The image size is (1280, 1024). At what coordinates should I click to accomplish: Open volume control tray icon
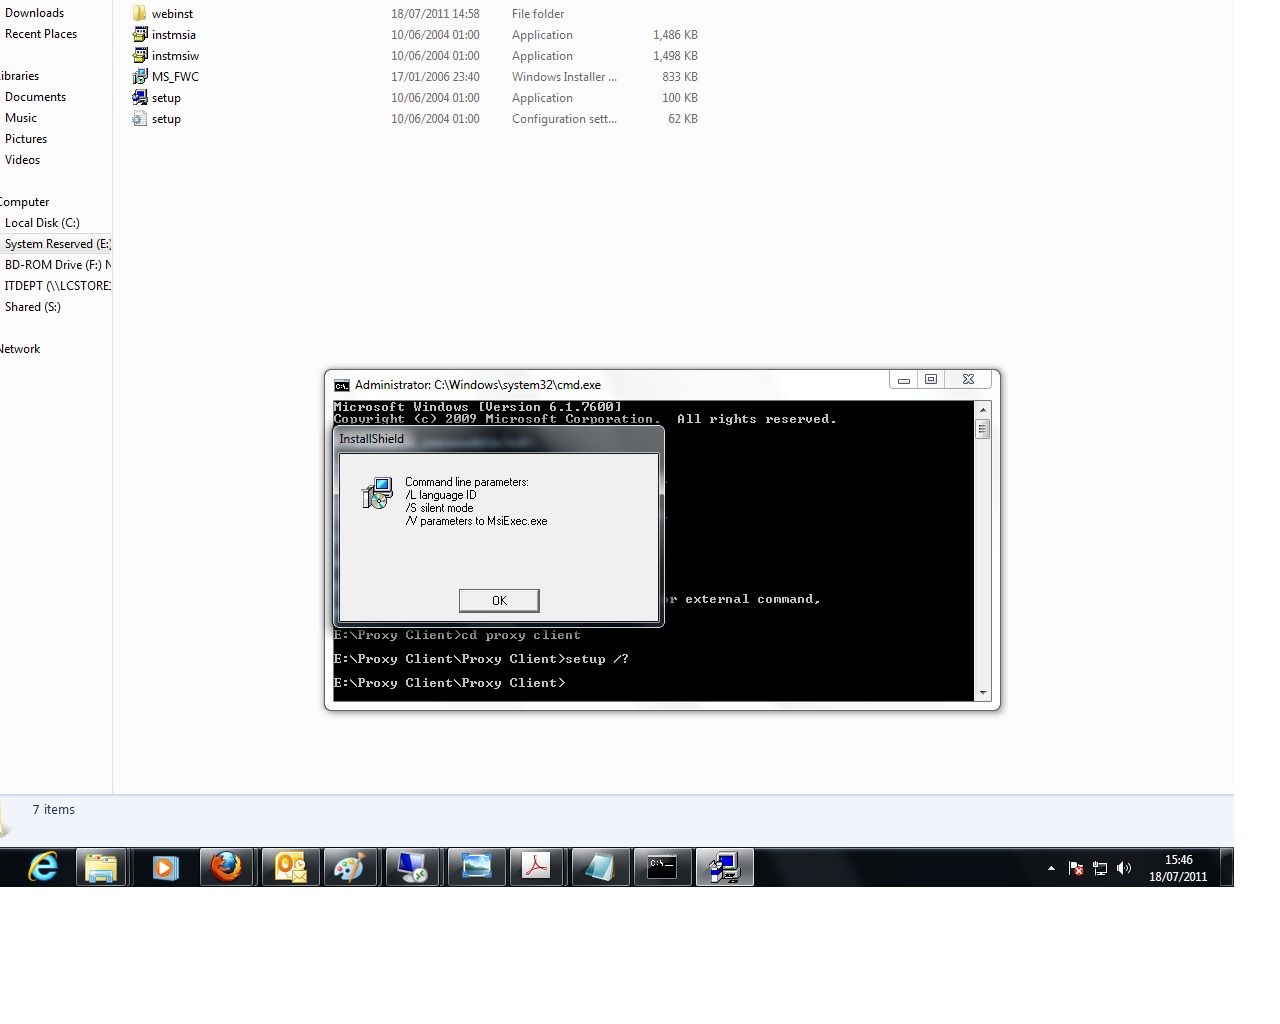(x=1124, y=868)
